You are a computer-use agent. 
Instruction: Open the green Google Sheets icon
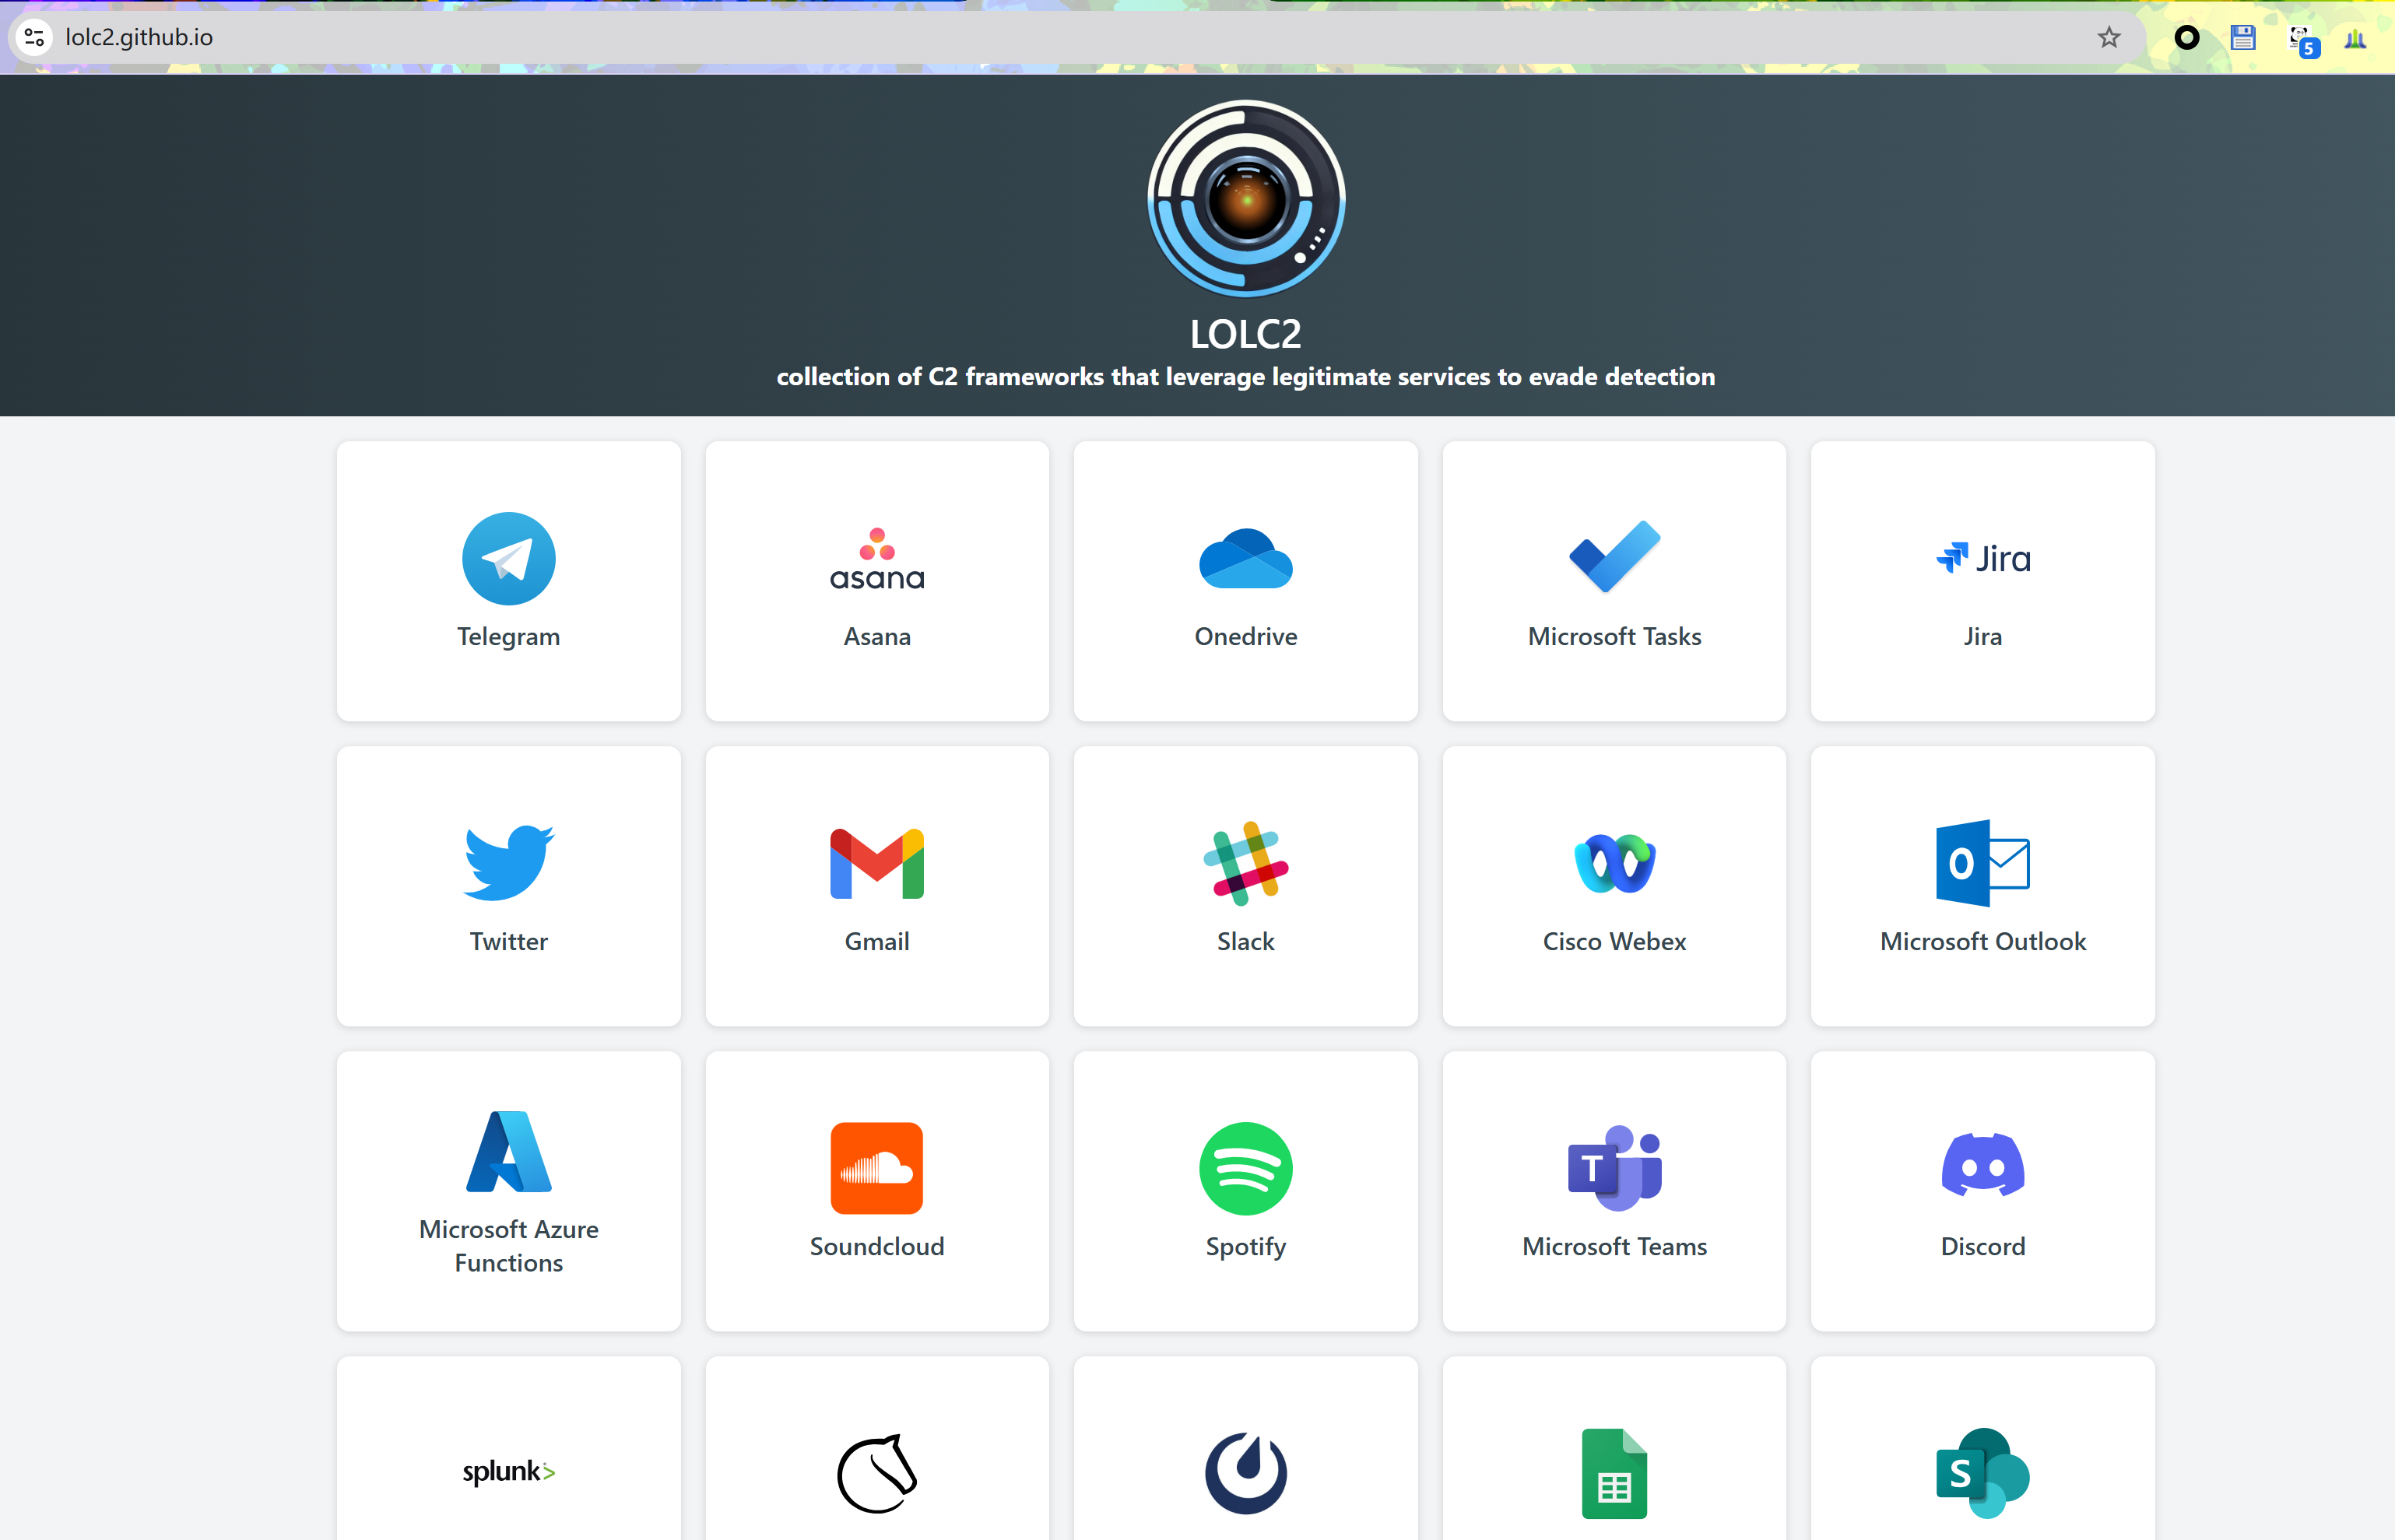coord(1614,1473)
